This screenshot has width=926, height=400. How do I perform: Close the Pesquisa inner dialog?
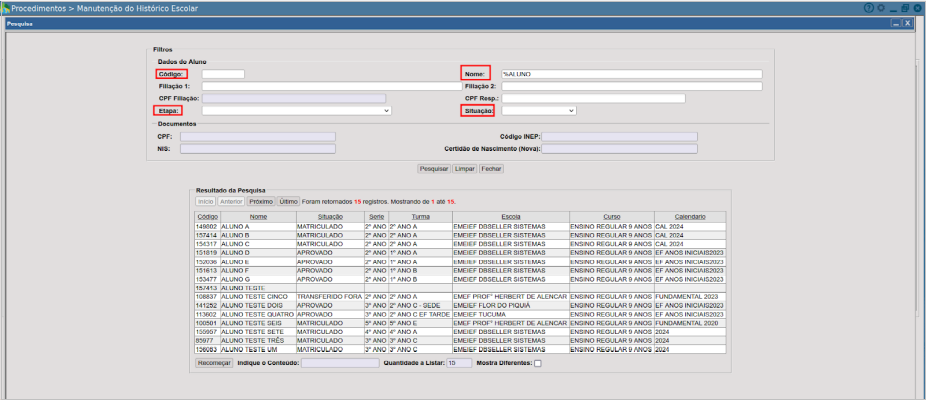tap(908, 22)
